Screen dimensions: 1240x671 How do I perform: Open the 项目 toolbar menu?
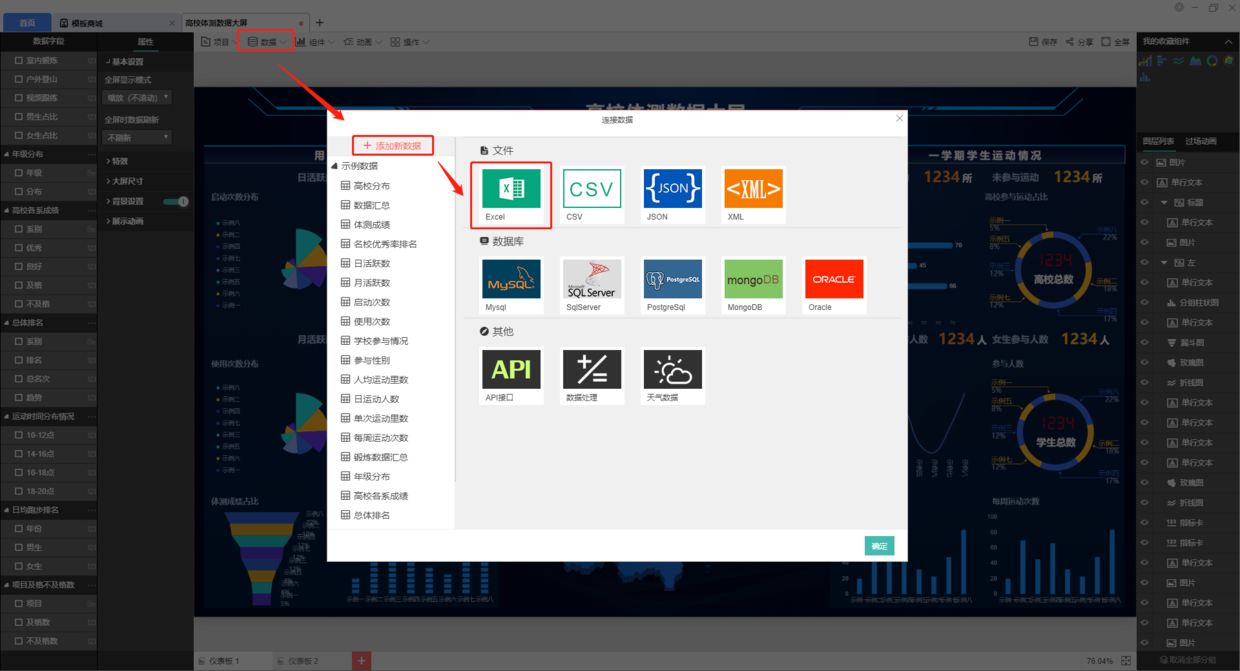[220, 42]
